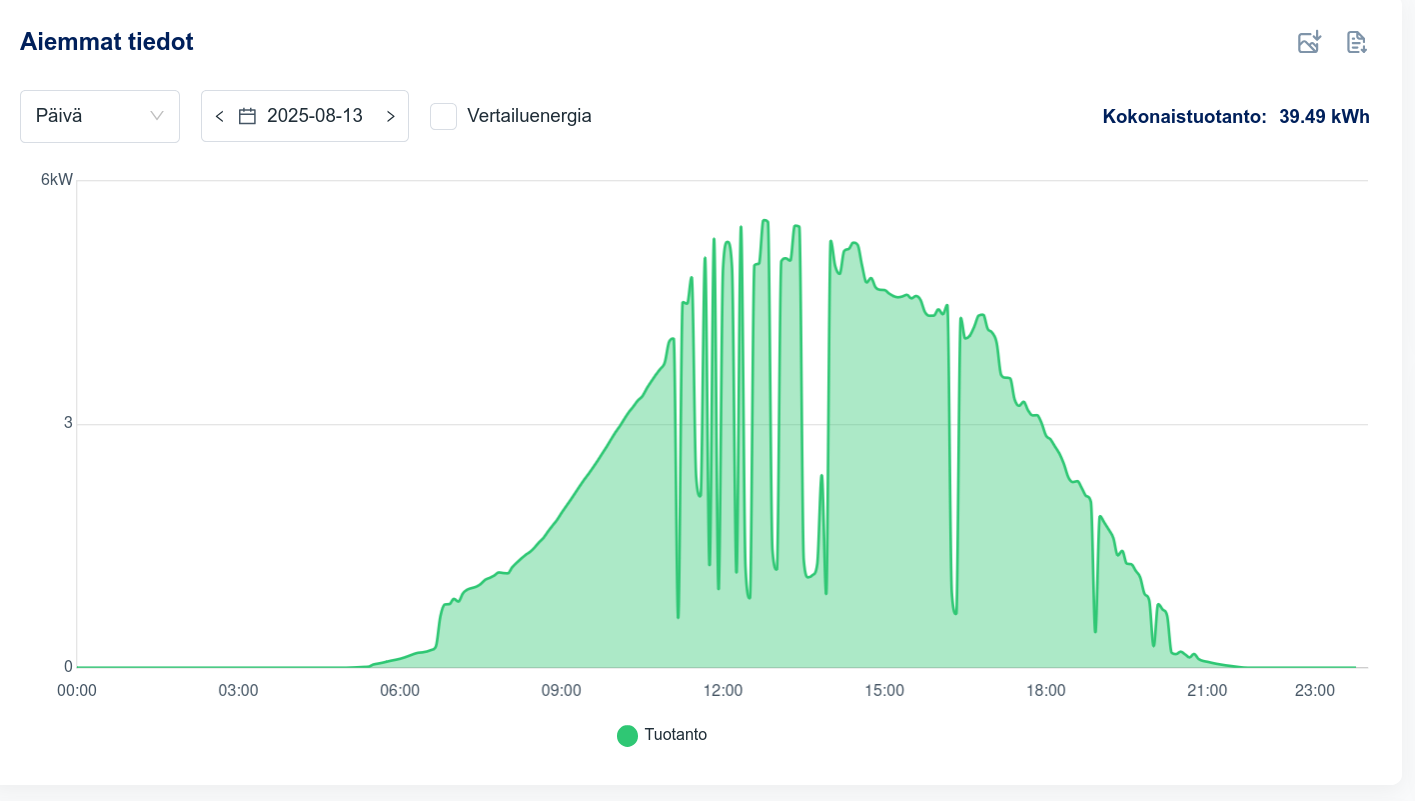Select the 2025-08-13 date field
1416x801 pixels.
click(x=314, y=116)
